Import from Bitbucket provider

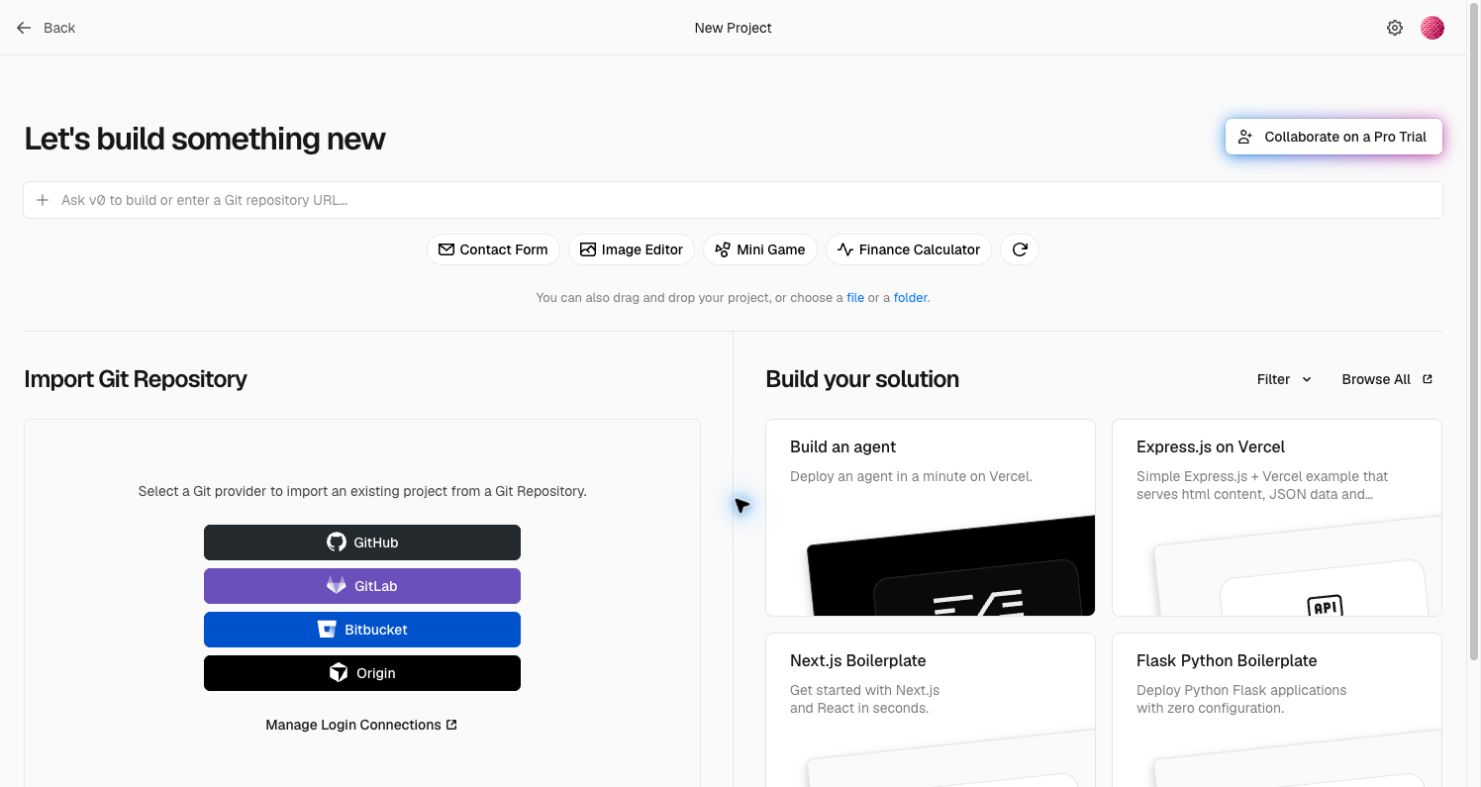[x=362, y=630]
